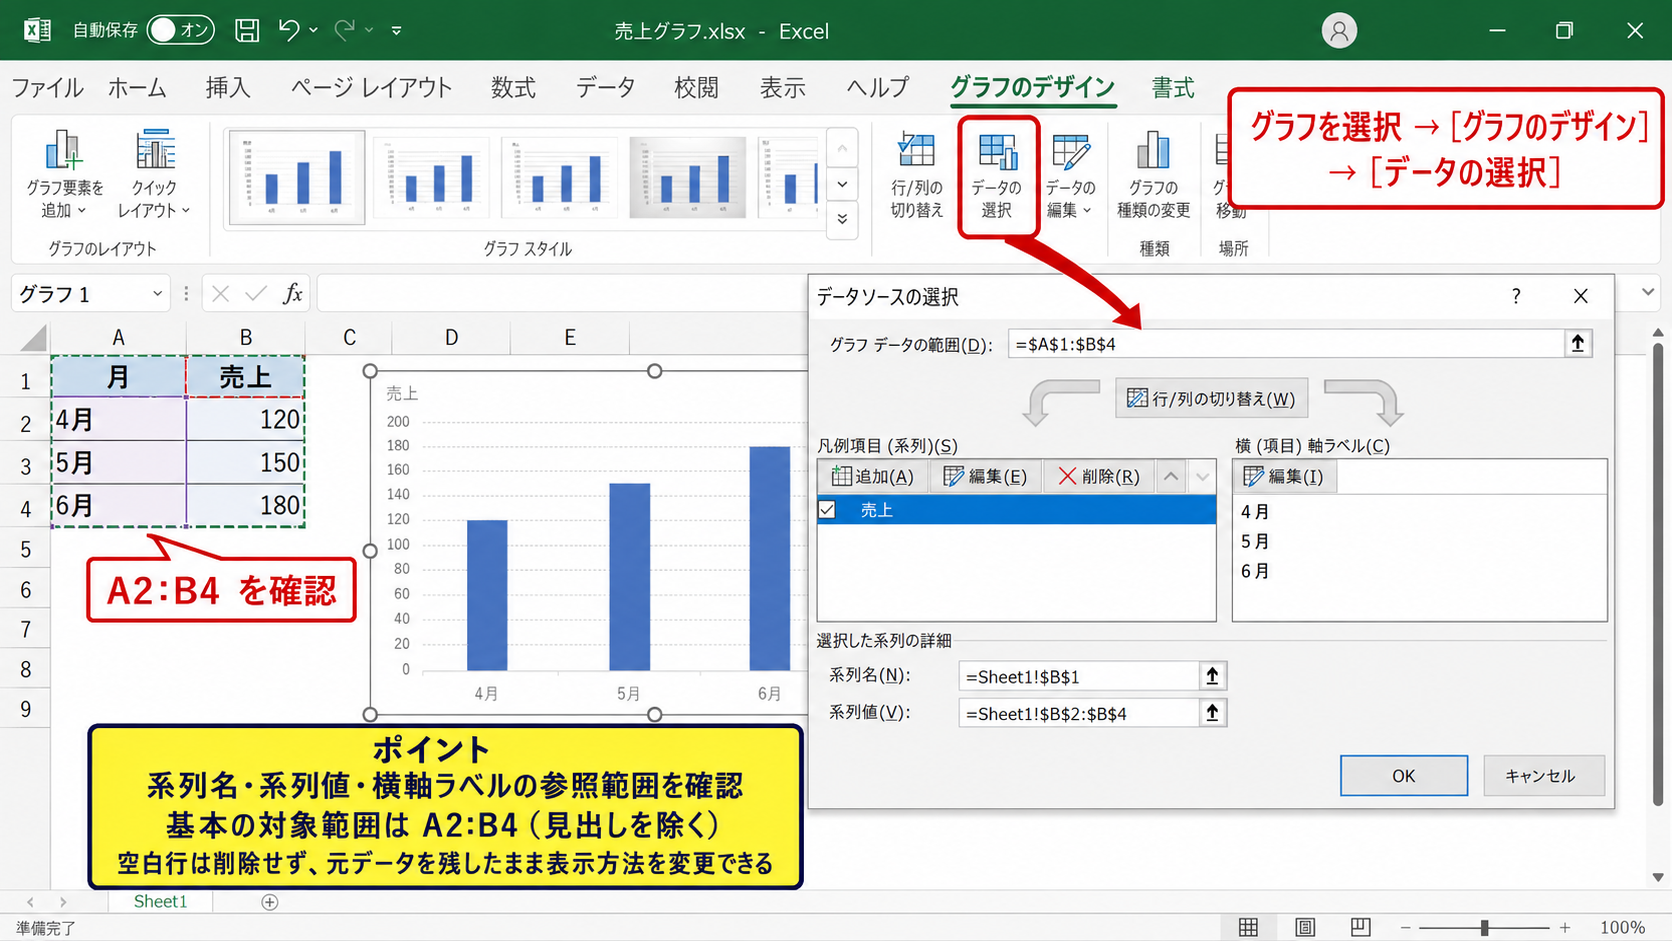Toggle the AutoSave switch
The height and width of the screenshot is (941, 1672).
coord(181,30)
